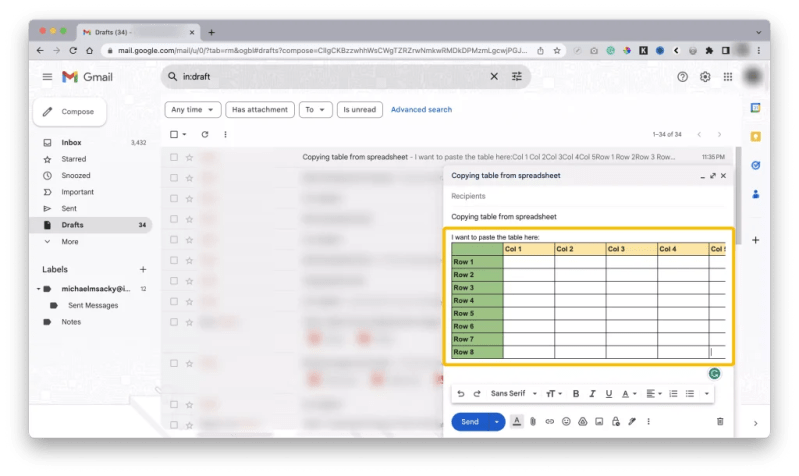799x476 pixels.
Task: Open the Gmail main menu hamburger icon
Action: pyautogui.click(x=47, y=77)
